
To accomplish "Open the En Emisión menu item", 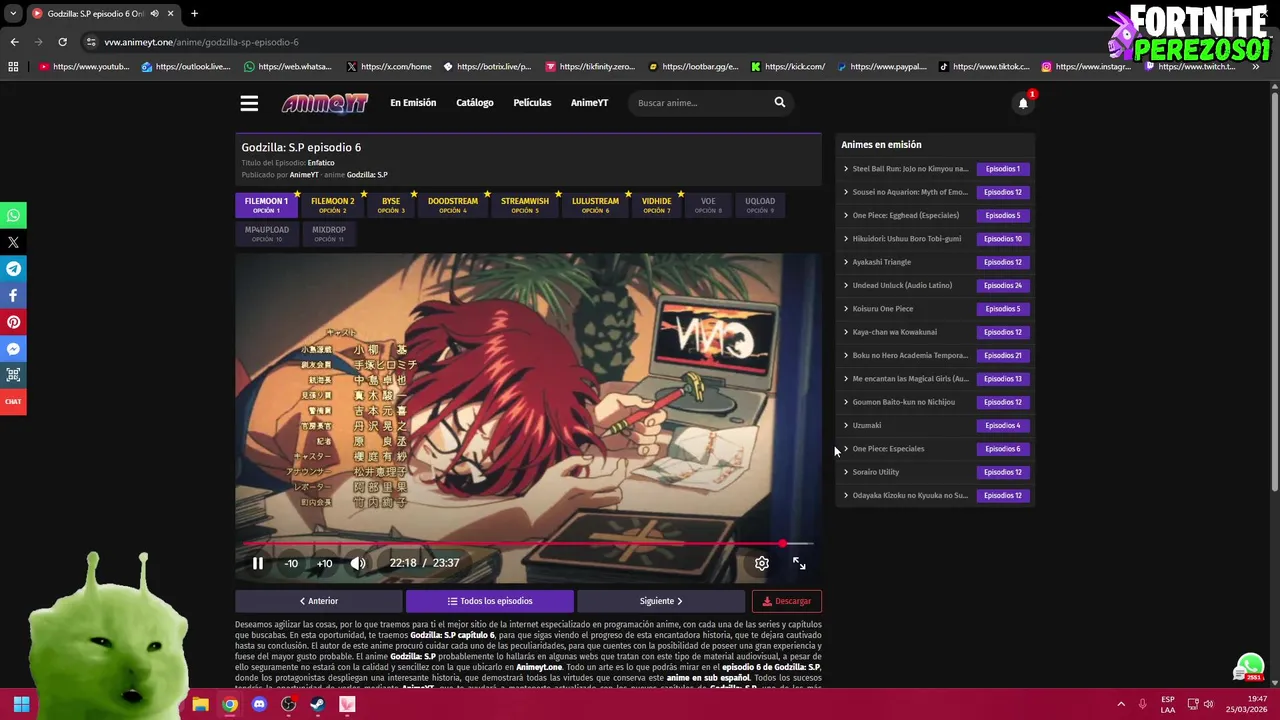I will (413, 103).
